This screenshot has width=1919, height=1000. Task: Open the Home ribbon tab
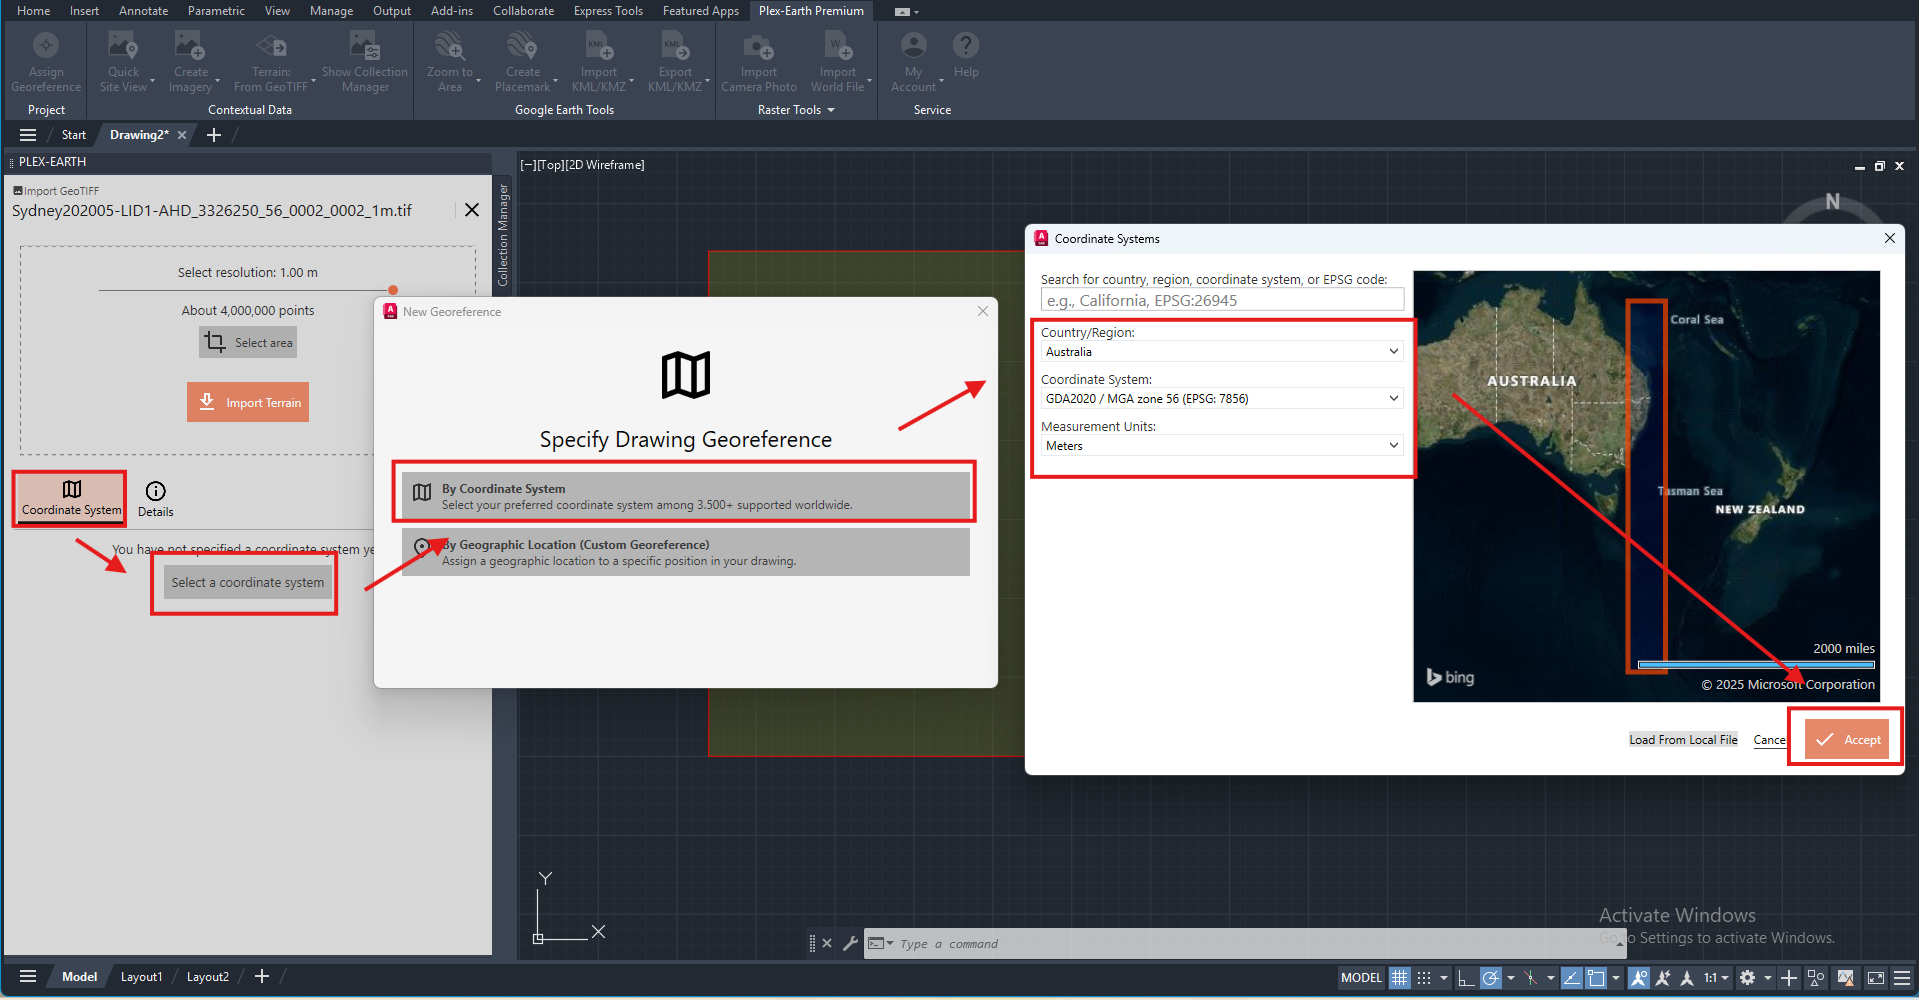click(x=34, y=11)
